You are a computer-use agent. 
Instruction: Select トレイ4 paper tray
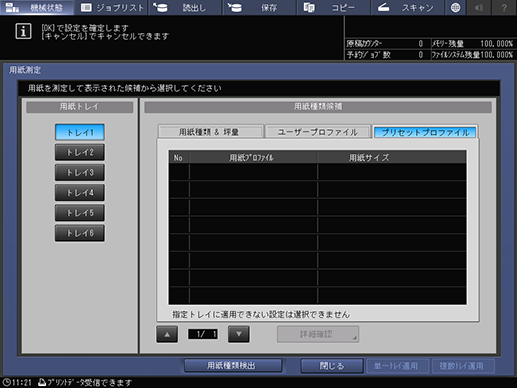tap(80, 193)
